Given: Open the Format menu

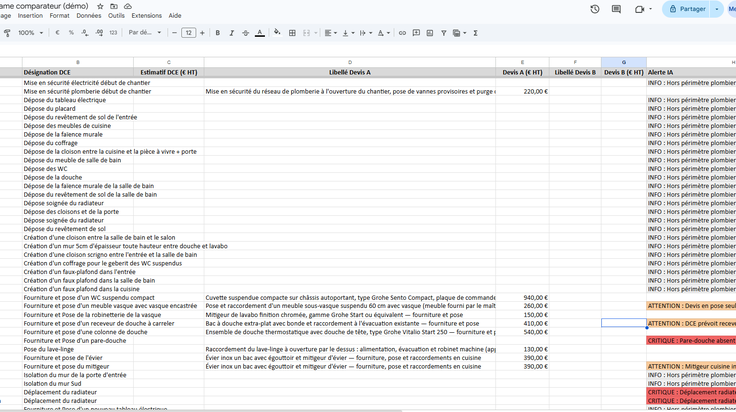Looking at the screenshot, I should coord(59,15).
